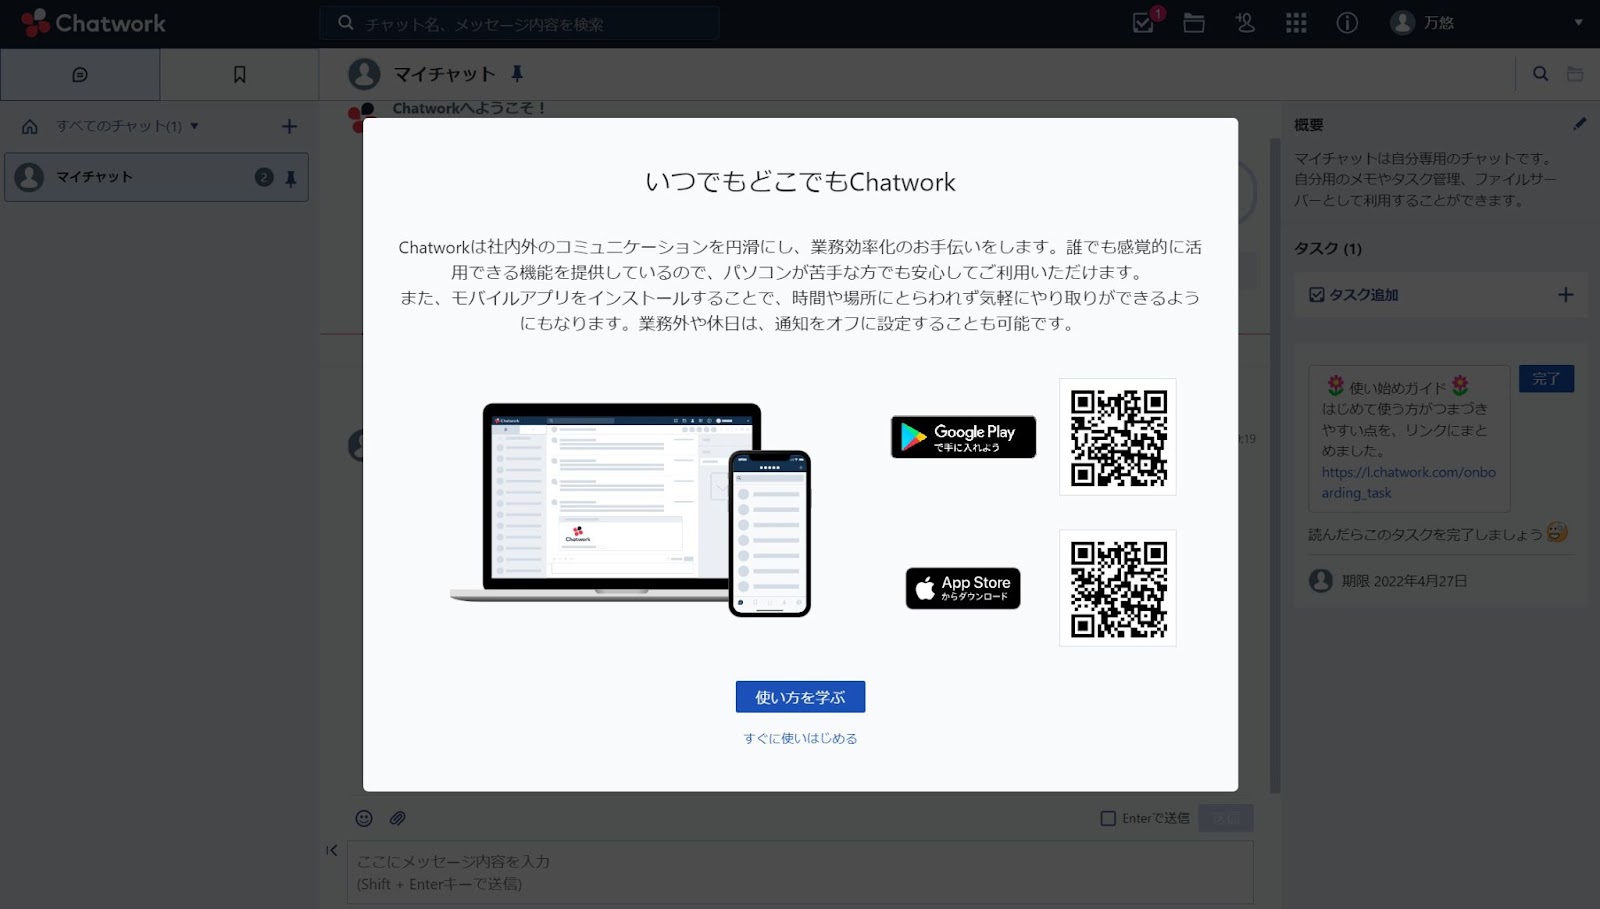Click the message send button

click(x=1225, y=818)
